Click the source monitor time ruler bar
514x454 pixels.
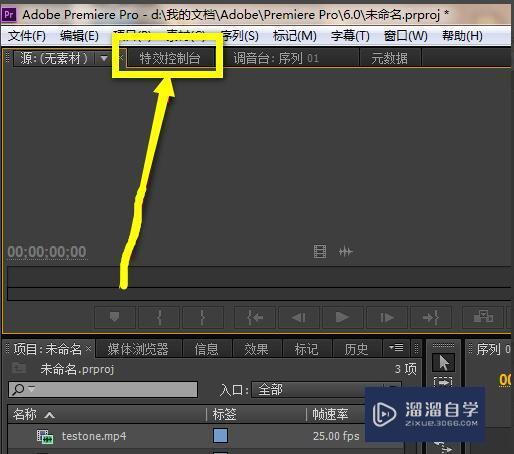pos(259,277)
